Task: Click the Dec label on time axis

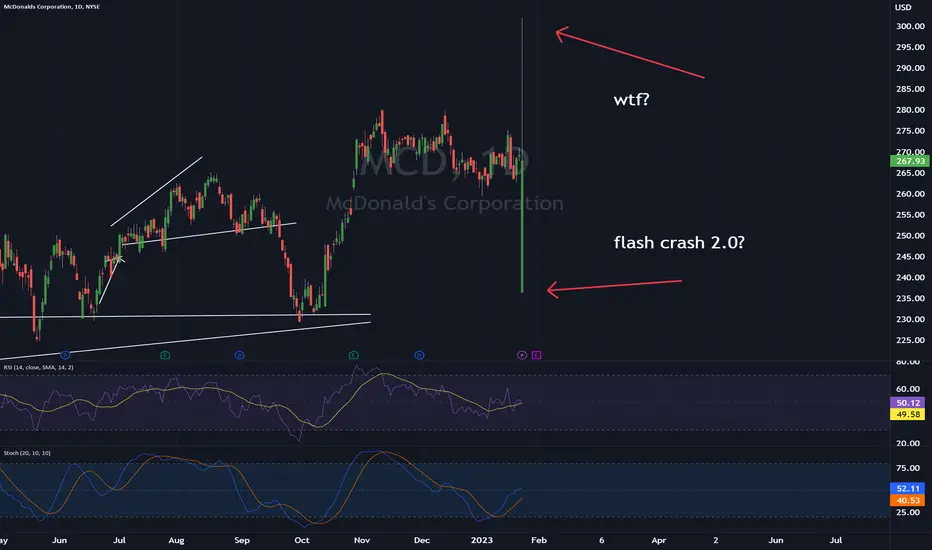Action: point(422,540)
